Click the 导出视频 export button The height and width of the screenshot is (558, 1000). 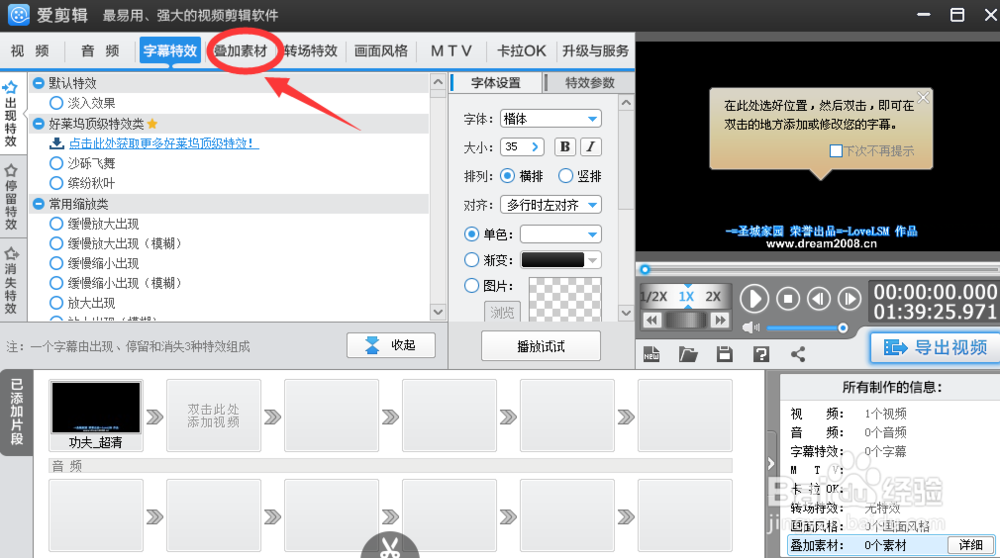(x=935, y=348)
